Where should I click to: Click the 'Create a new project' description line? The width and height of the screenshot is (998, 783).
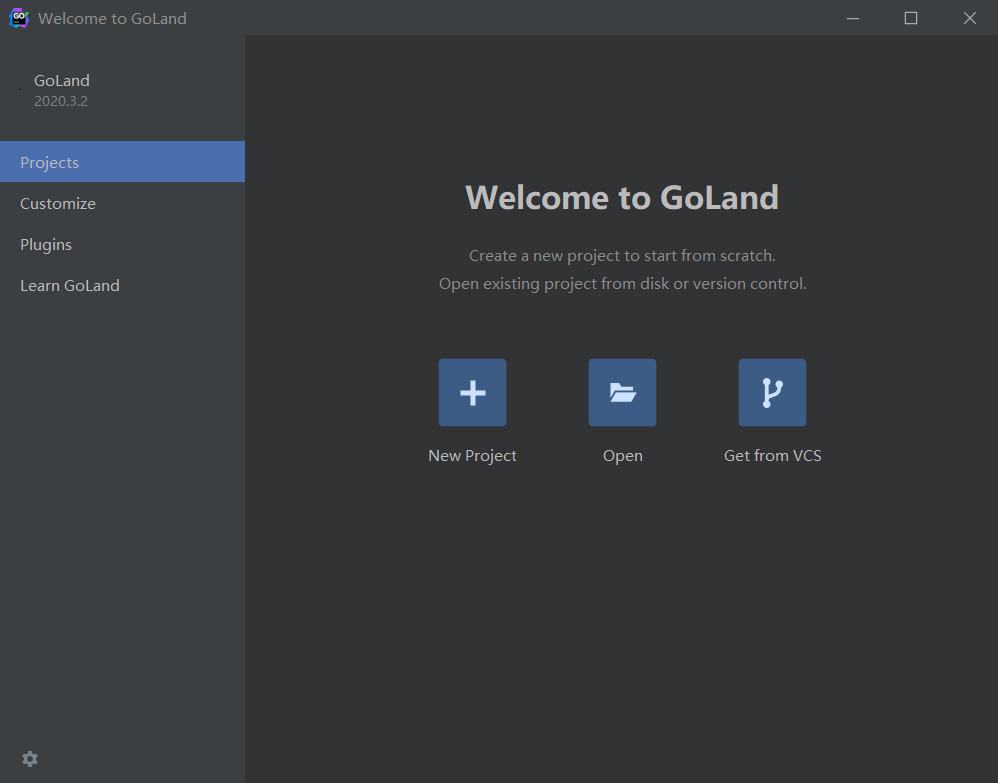[622, 256]
